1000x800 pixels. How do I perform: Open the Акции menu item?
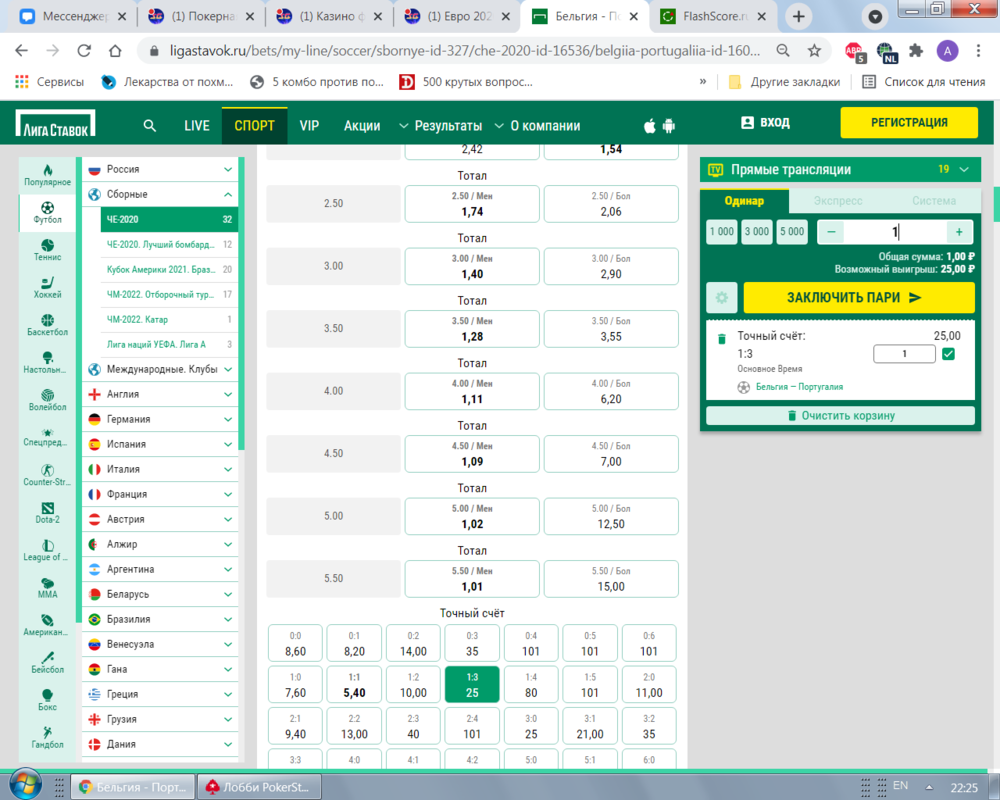[x=362, y=126]
